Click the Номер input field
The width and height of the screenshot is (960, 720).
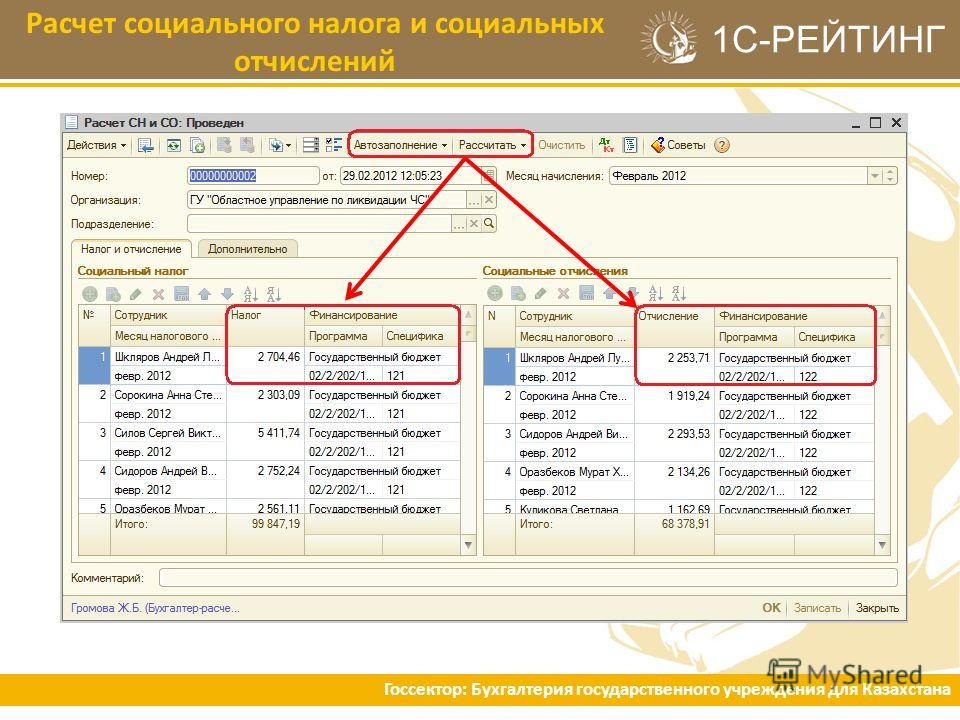pyautogui.click(x=253, y=176)
